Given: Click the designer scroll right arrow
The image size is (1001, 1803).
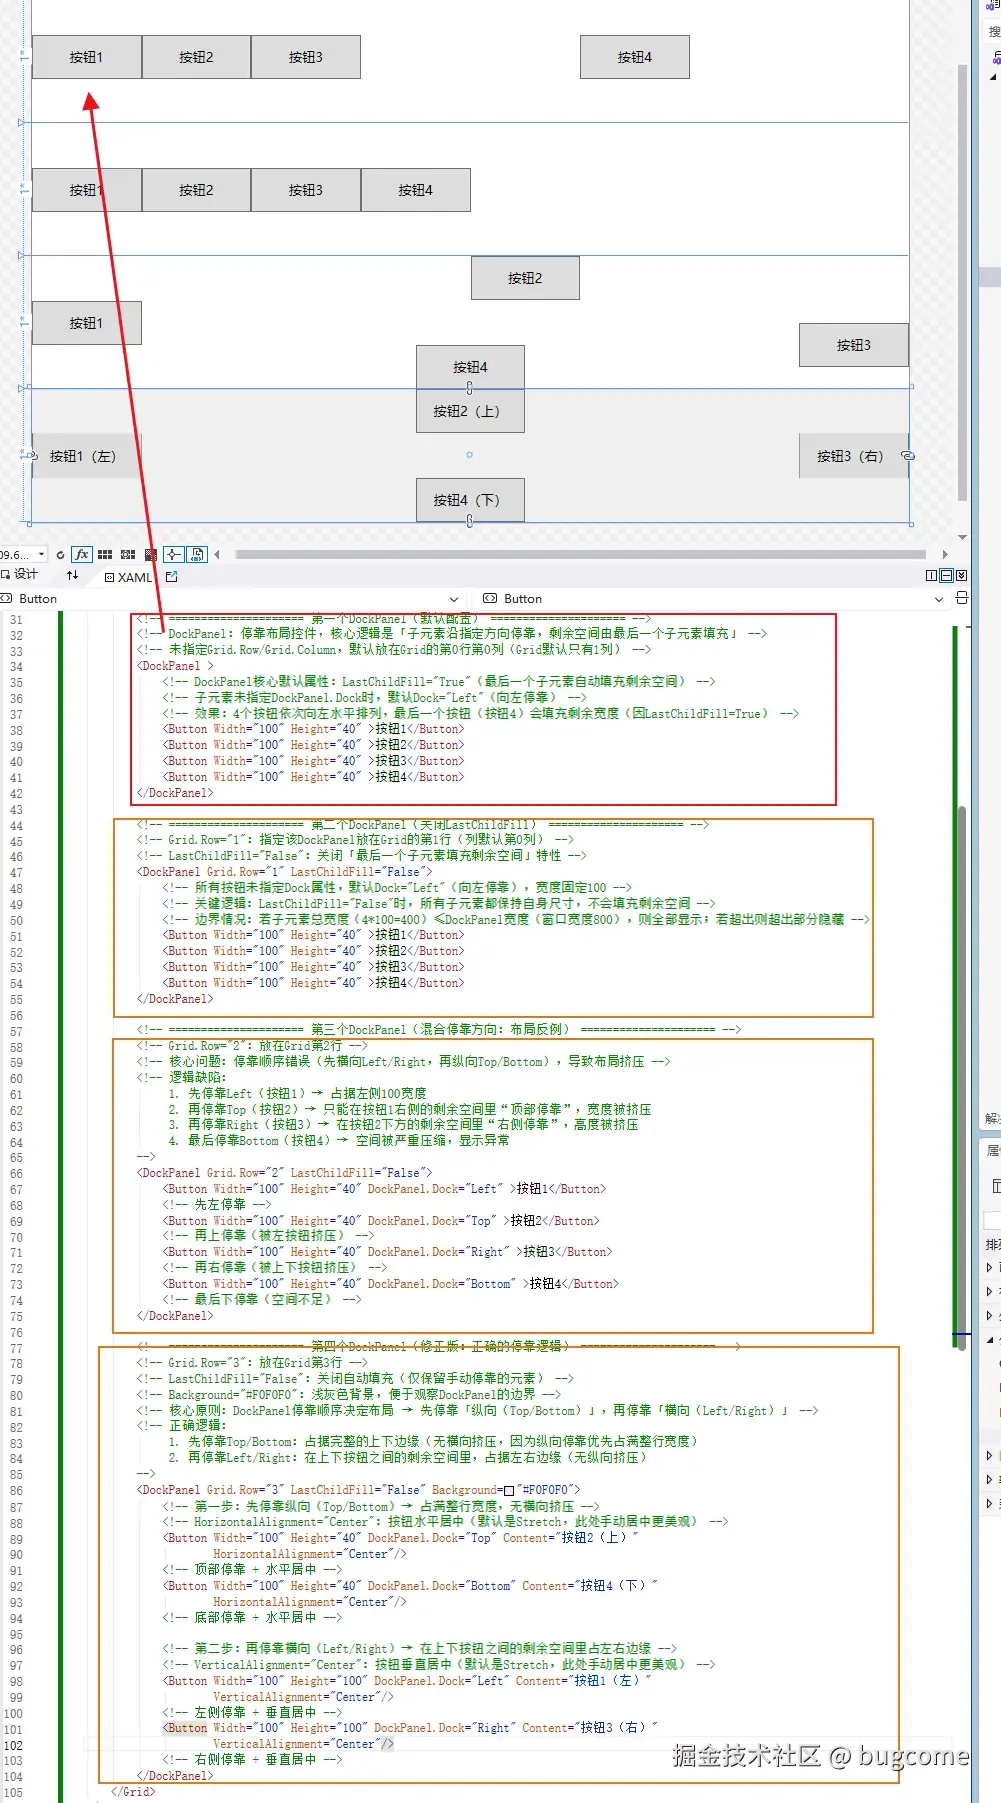Looking at the screenshot, I should coord(945,554).
